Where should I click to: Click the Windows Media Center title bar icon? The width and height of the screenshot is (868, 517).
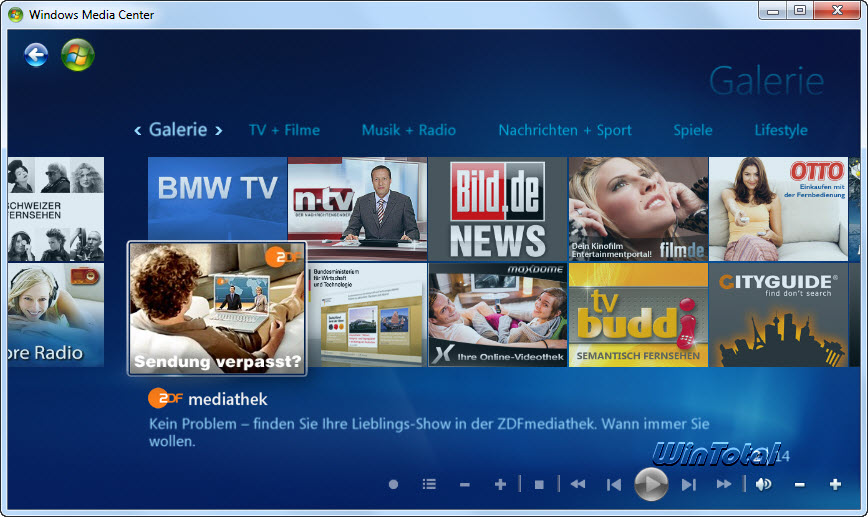[16, 14]
